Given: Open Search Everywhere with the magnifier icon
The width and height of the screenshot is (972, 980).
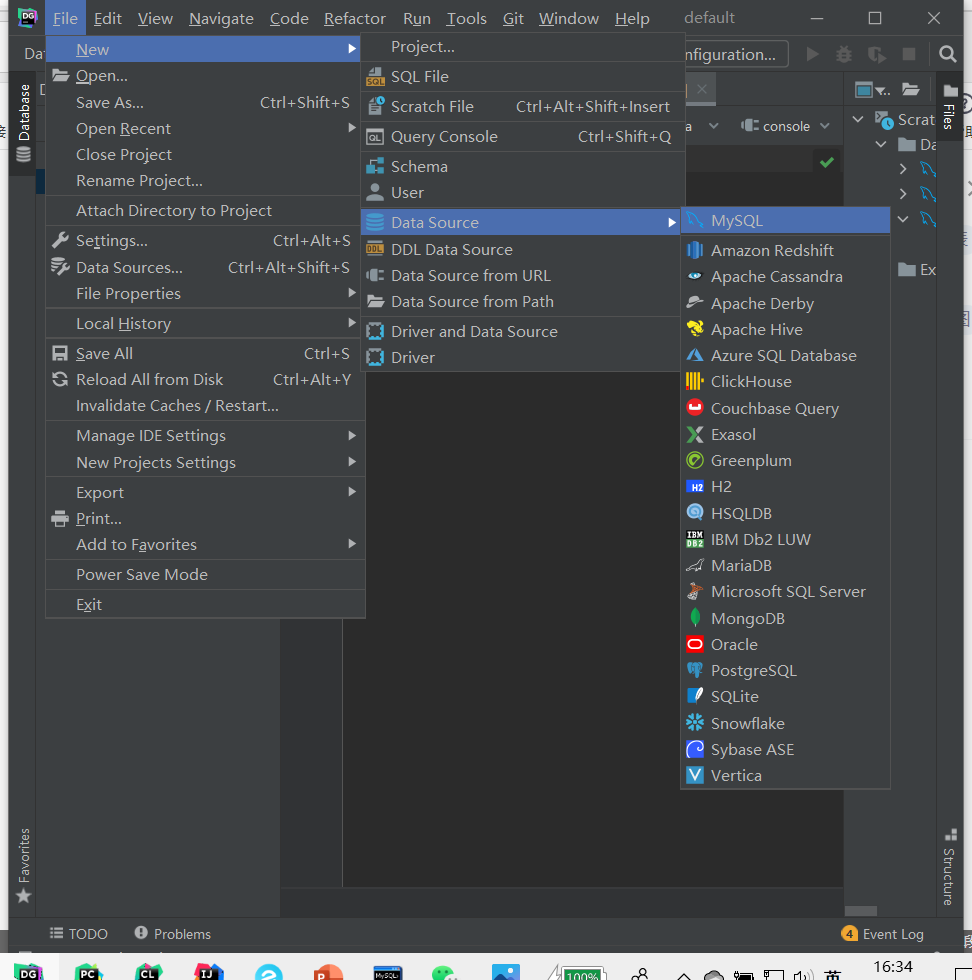Looking at the screenshot, I should [x=946, y=54].
